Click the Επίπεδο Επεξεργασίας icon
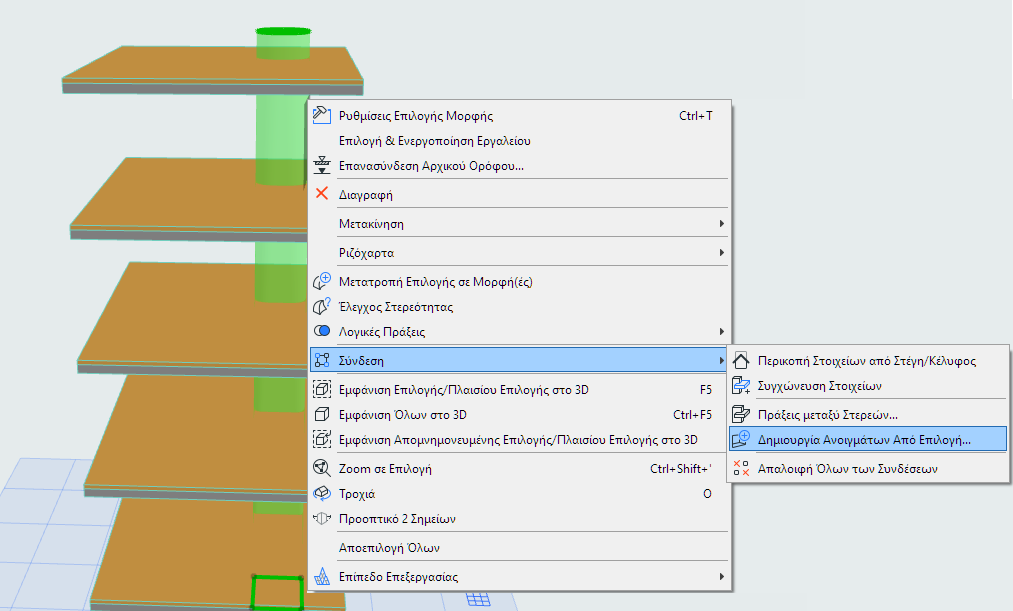Viewport: 1013px width, 611px height. click(322, 576)
